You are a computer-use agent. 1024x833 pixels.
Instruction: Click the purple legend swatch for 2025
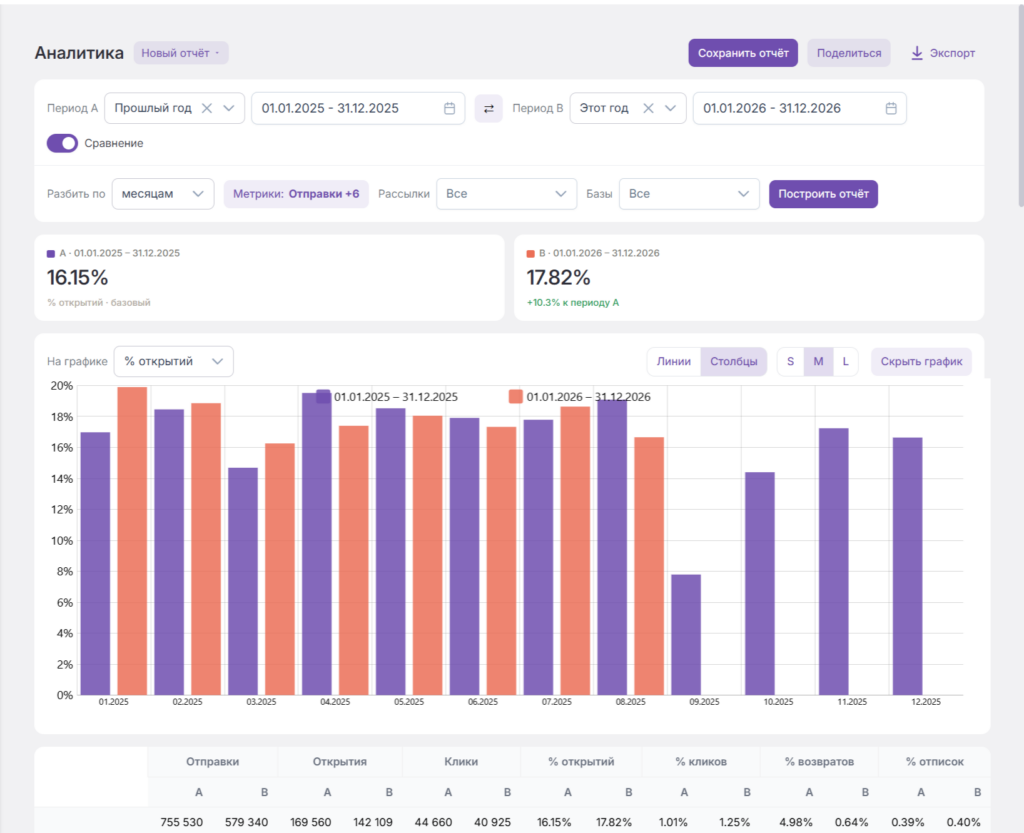[323, 396]
